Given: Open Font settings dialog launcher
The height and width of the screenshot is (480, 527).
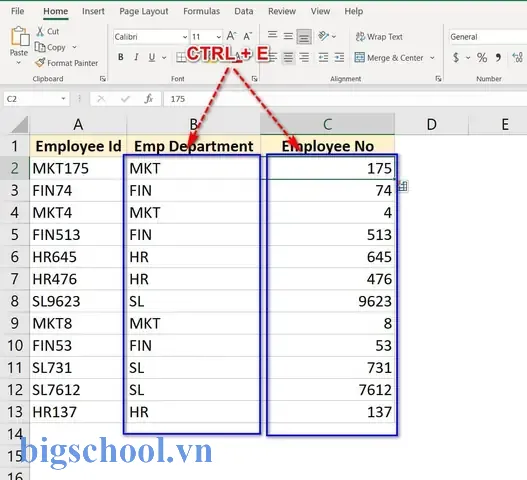Looking at the screenshot, I should coord(254,79).
